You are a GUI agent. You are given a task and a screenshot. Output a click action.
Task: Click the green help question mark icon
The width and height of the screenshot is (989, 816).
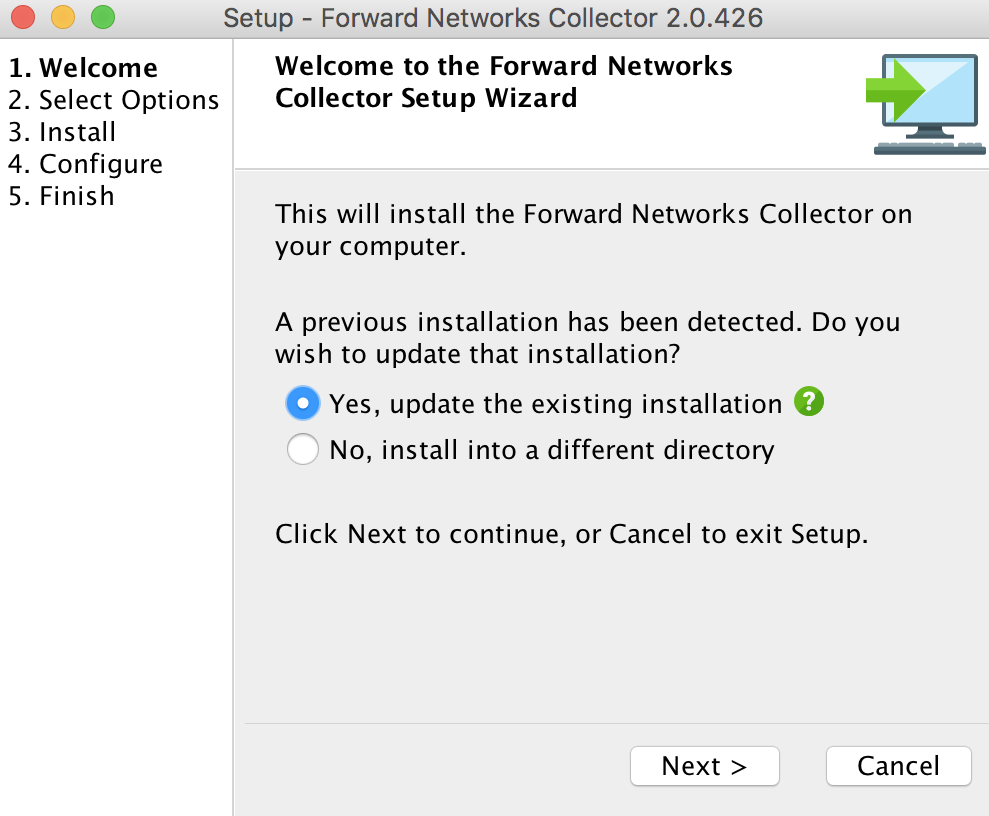pyautogui.click(x=809, y=402)
